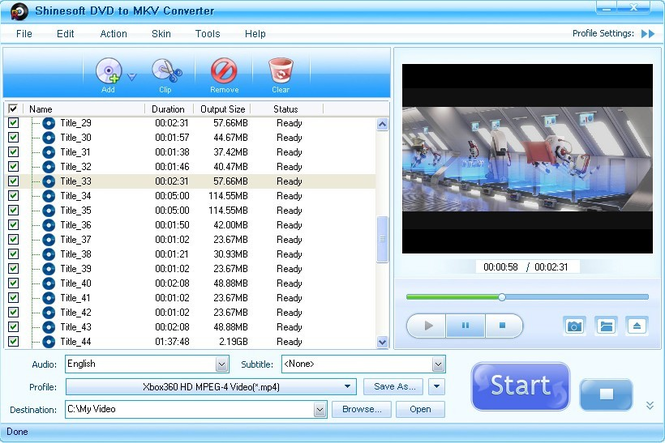This screenshot has width=665, height=443.
Task: Click the eject disc icon
Action: 637,326
